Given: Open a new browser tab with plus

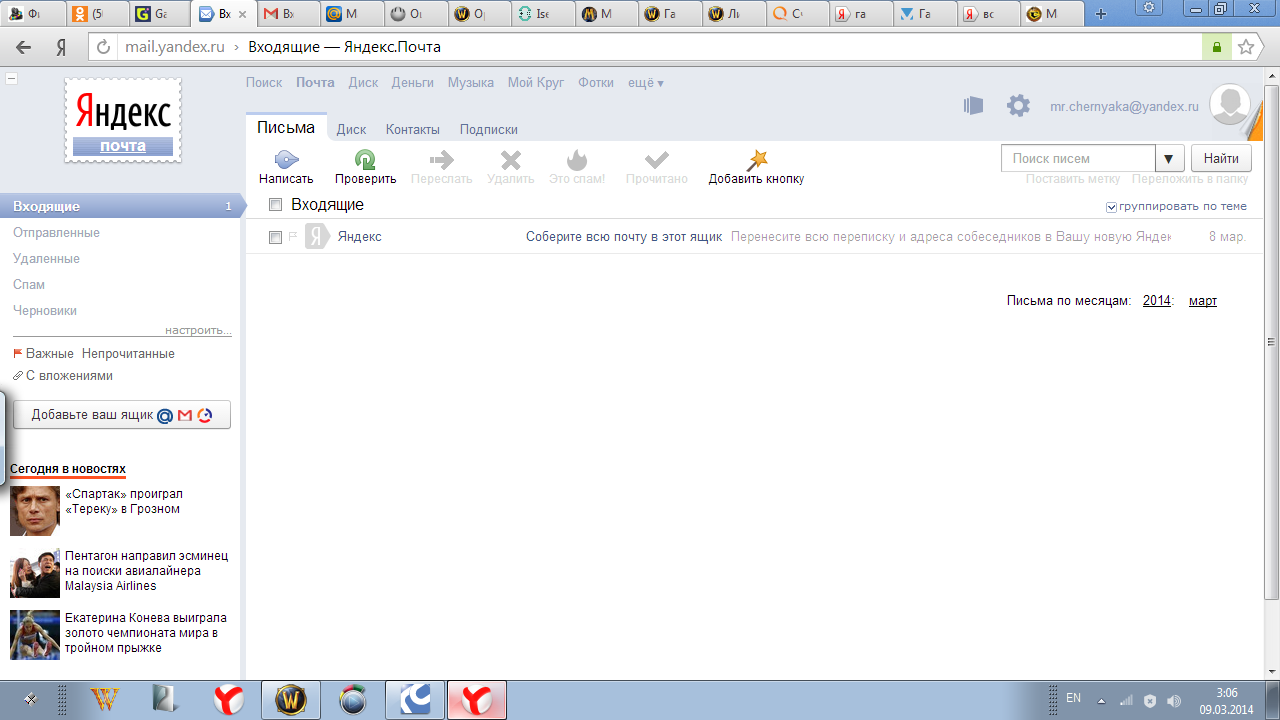Looking at the screenshot, I should click(1101, 14).
